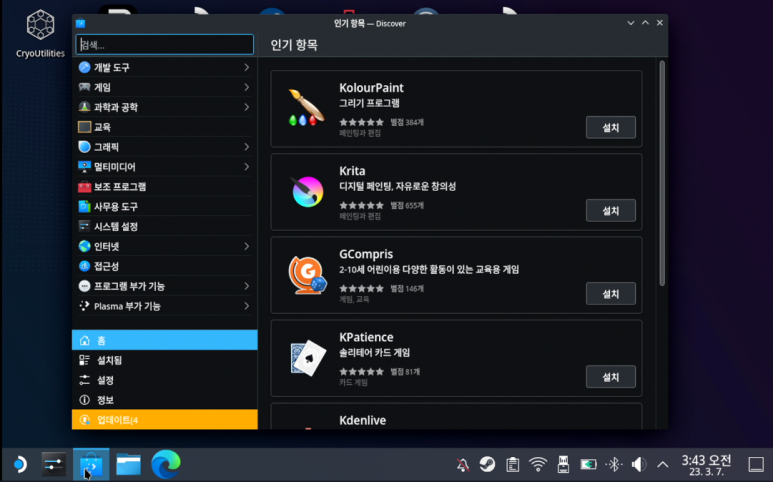The image size is (773, 482).
Task: Click the KPatience card app icon
Action: point(308,358)
